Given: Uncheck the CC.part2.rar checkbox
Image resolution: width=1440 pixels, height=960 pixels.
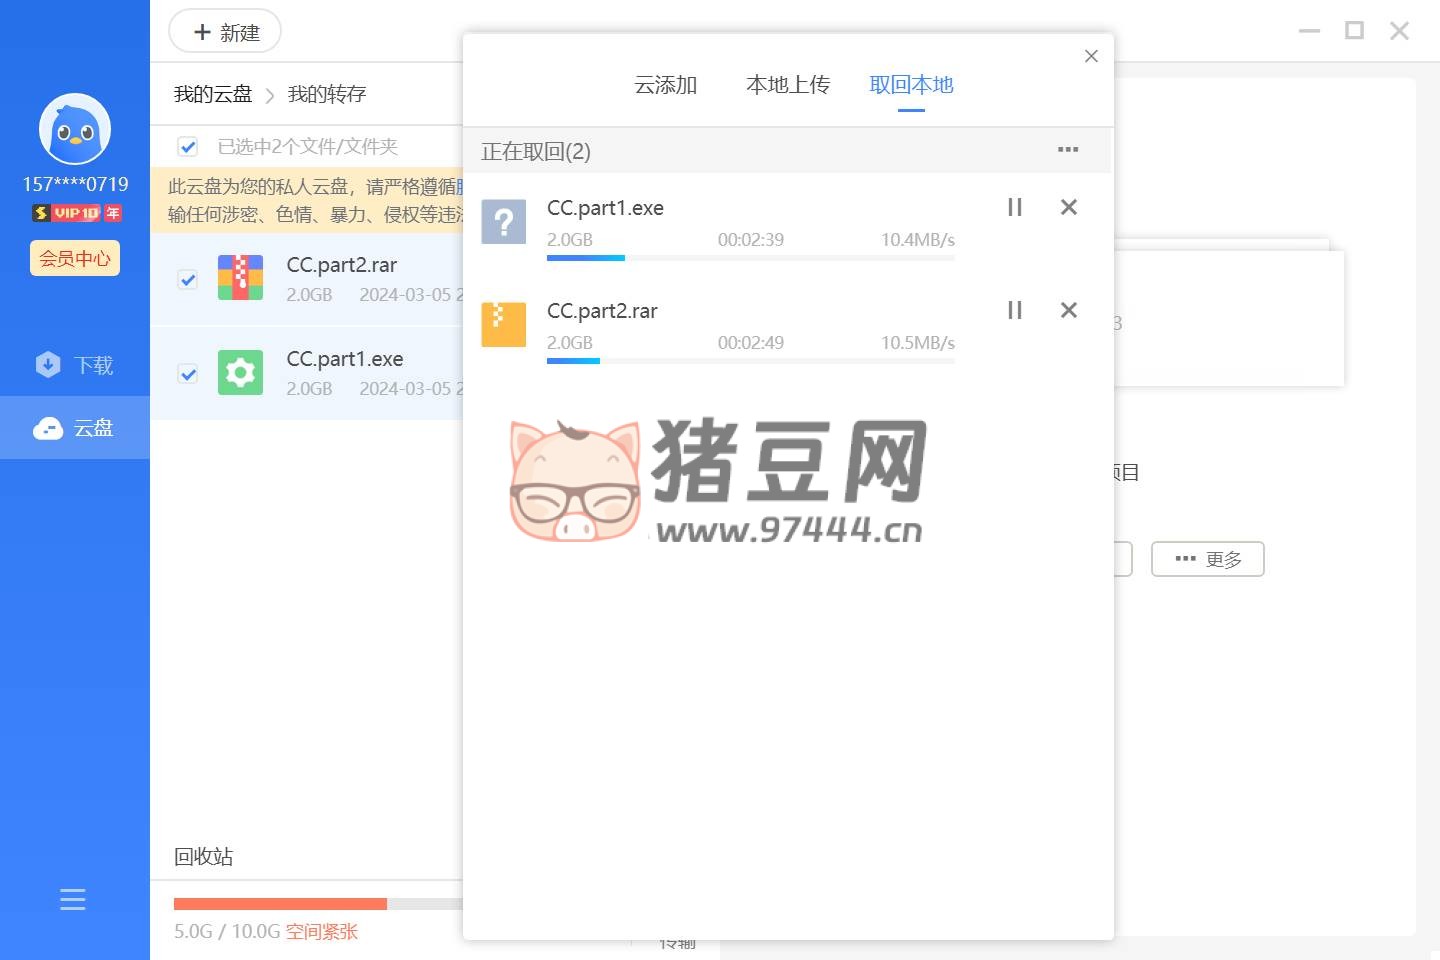Looking at the screenshot, I should [187, 279].
